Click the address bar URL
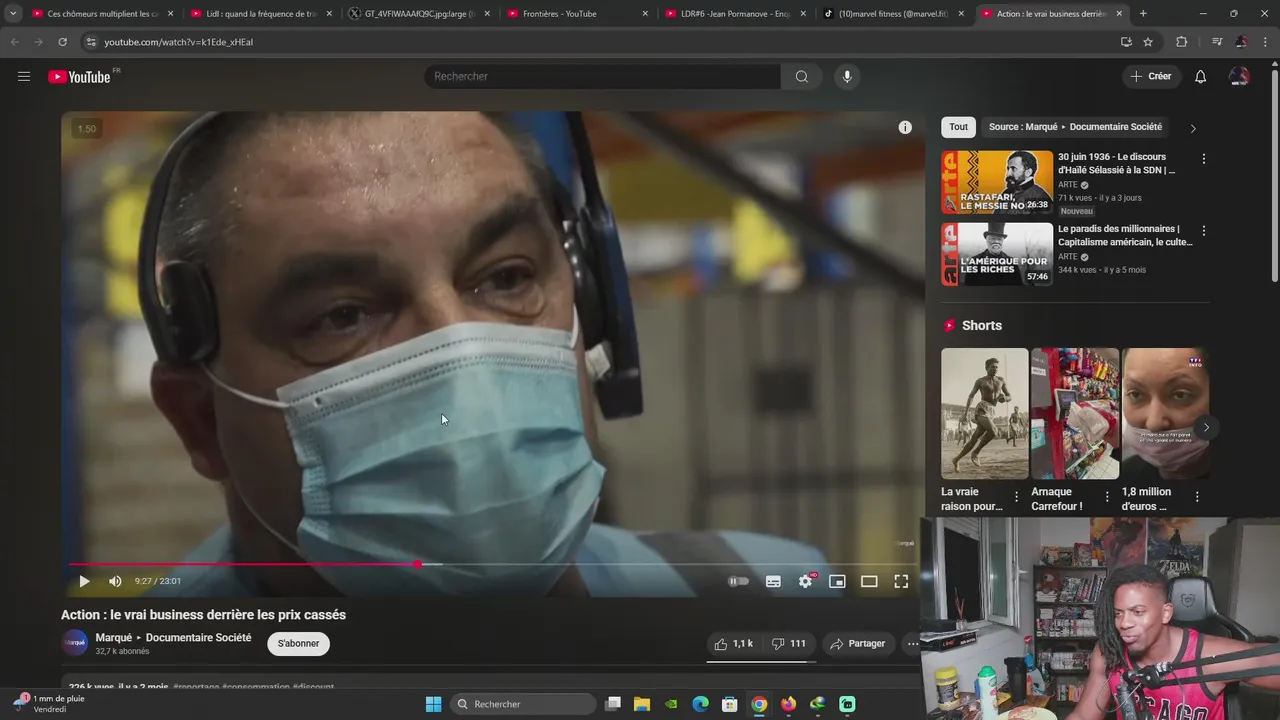 [x=178, y=42]
